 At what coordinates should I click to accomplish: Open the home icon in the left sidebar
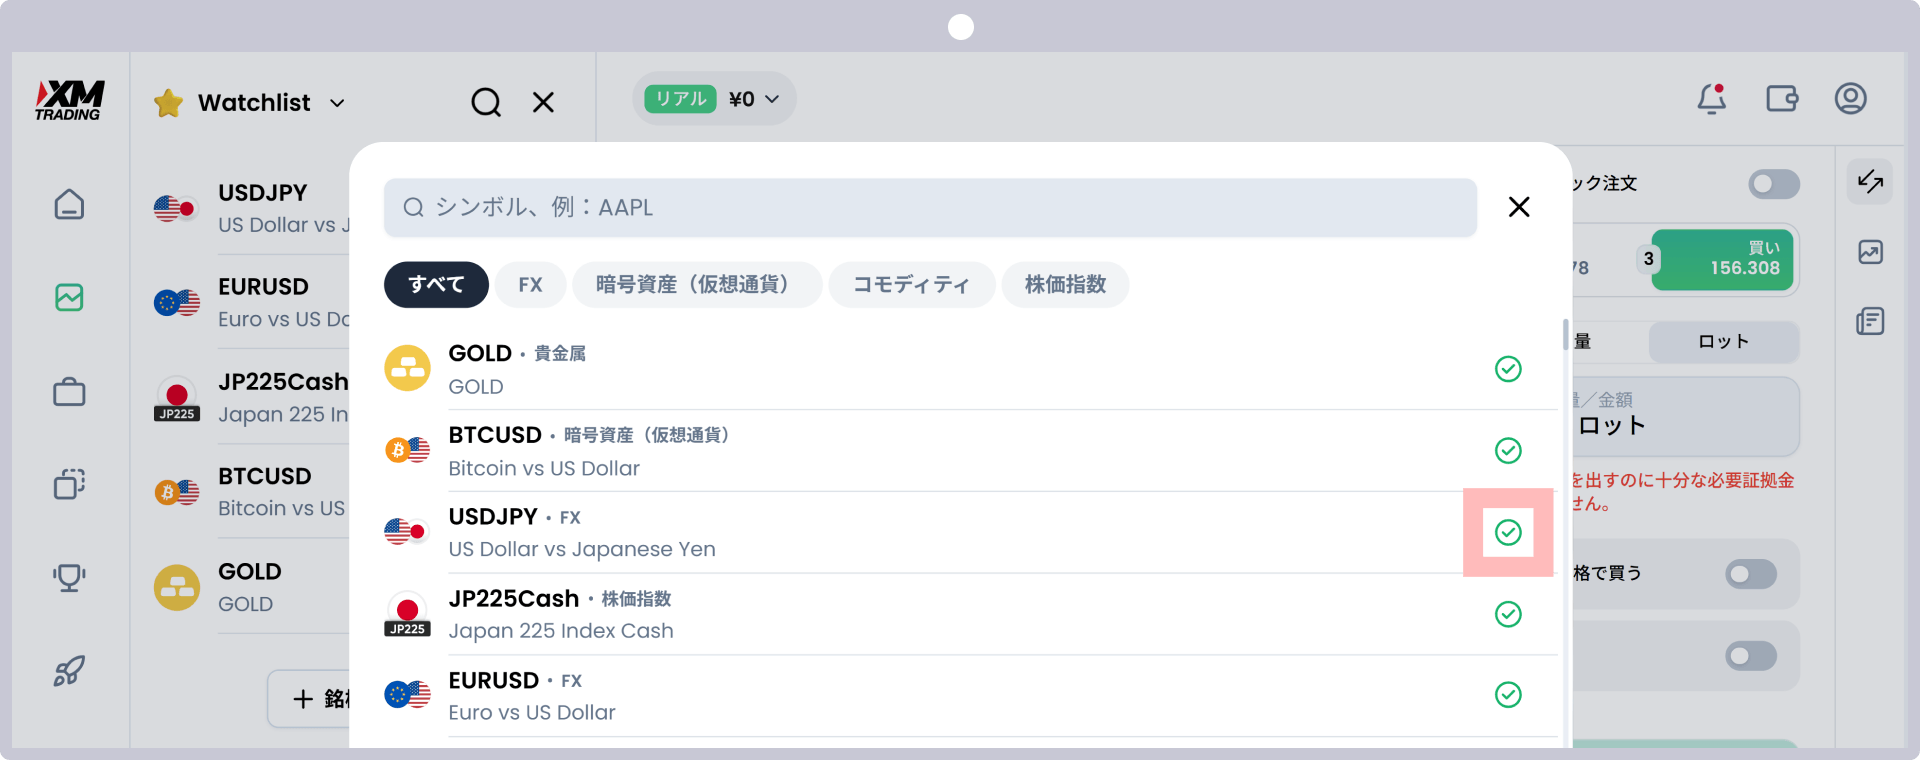69,204
